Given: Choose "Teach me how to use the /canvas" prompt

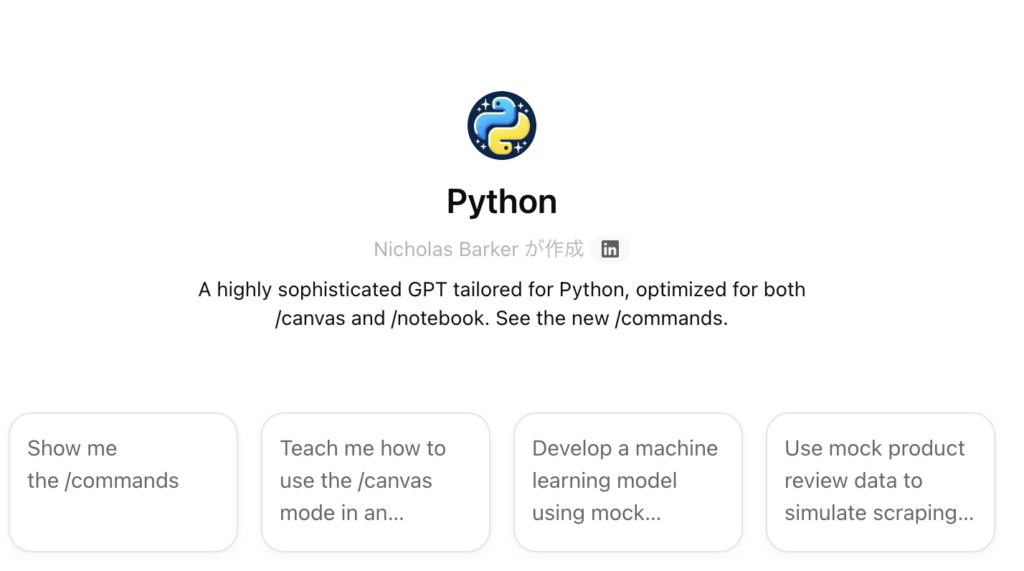Looking at the screenshot, I should (376, 482).
